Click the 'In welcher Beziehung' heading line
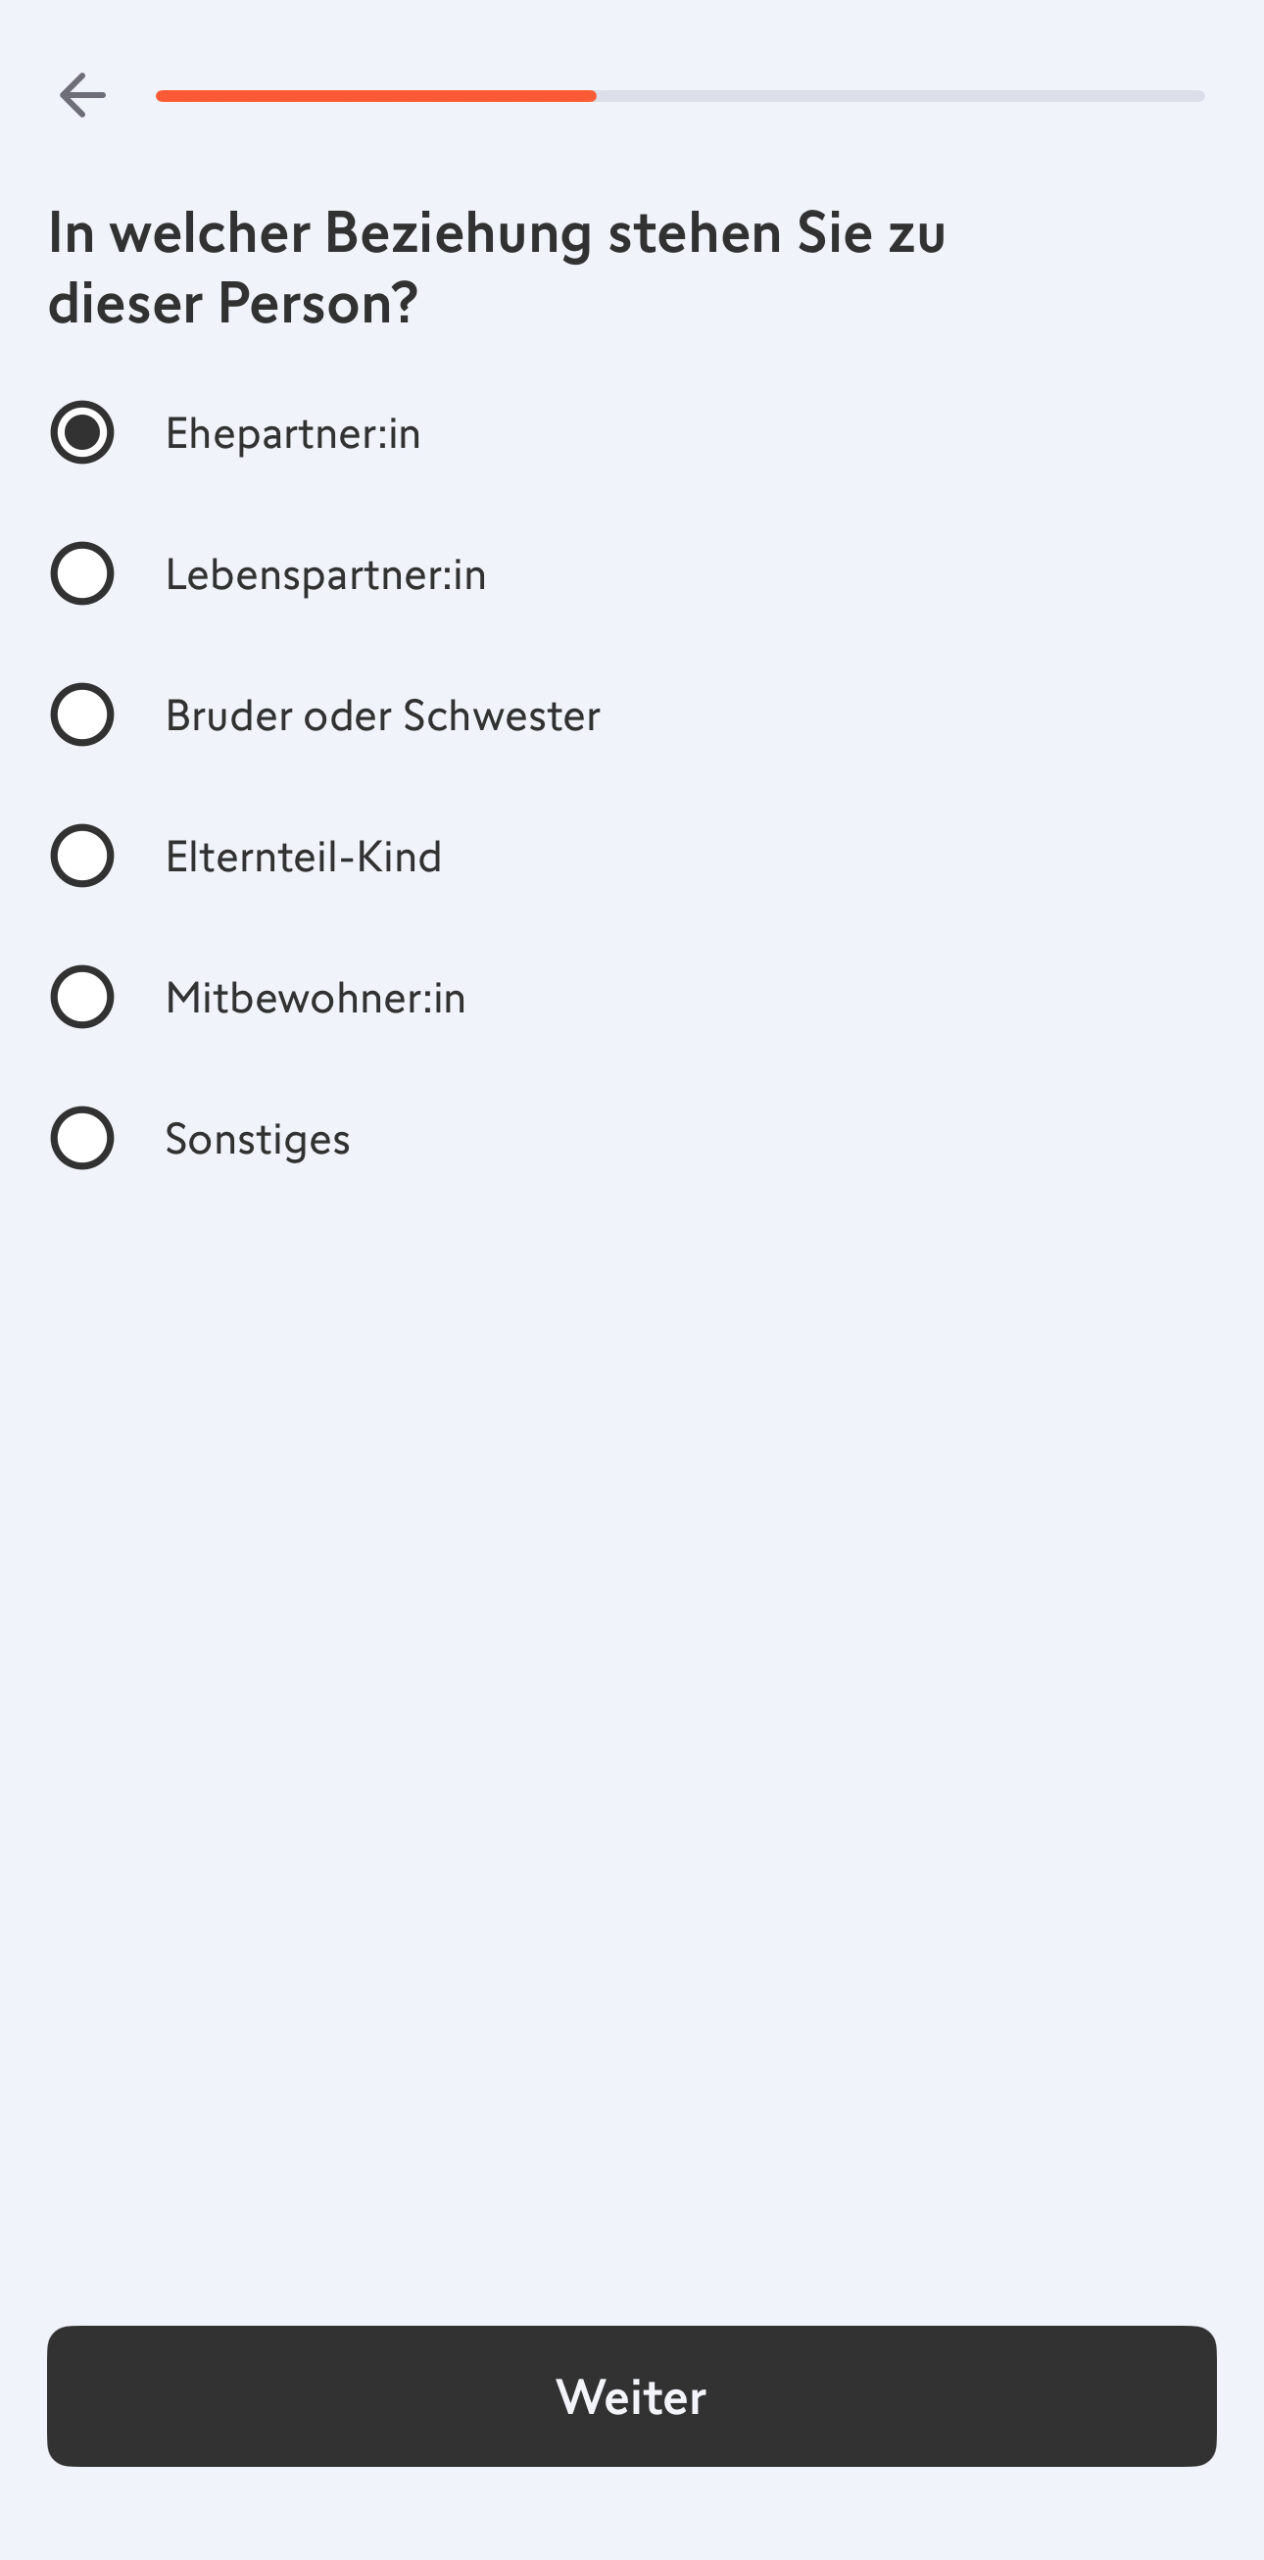 pos(497,233)
